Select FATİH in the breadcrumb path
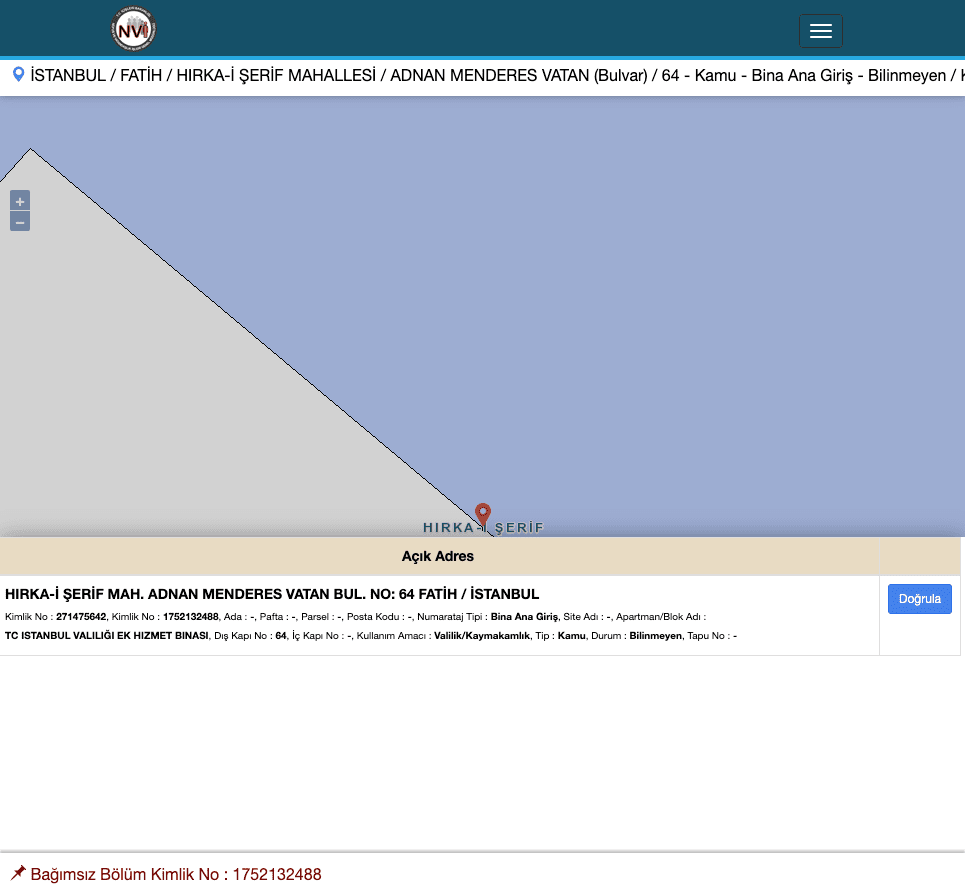This screenshot has height=895, width=965. [141, 75]
